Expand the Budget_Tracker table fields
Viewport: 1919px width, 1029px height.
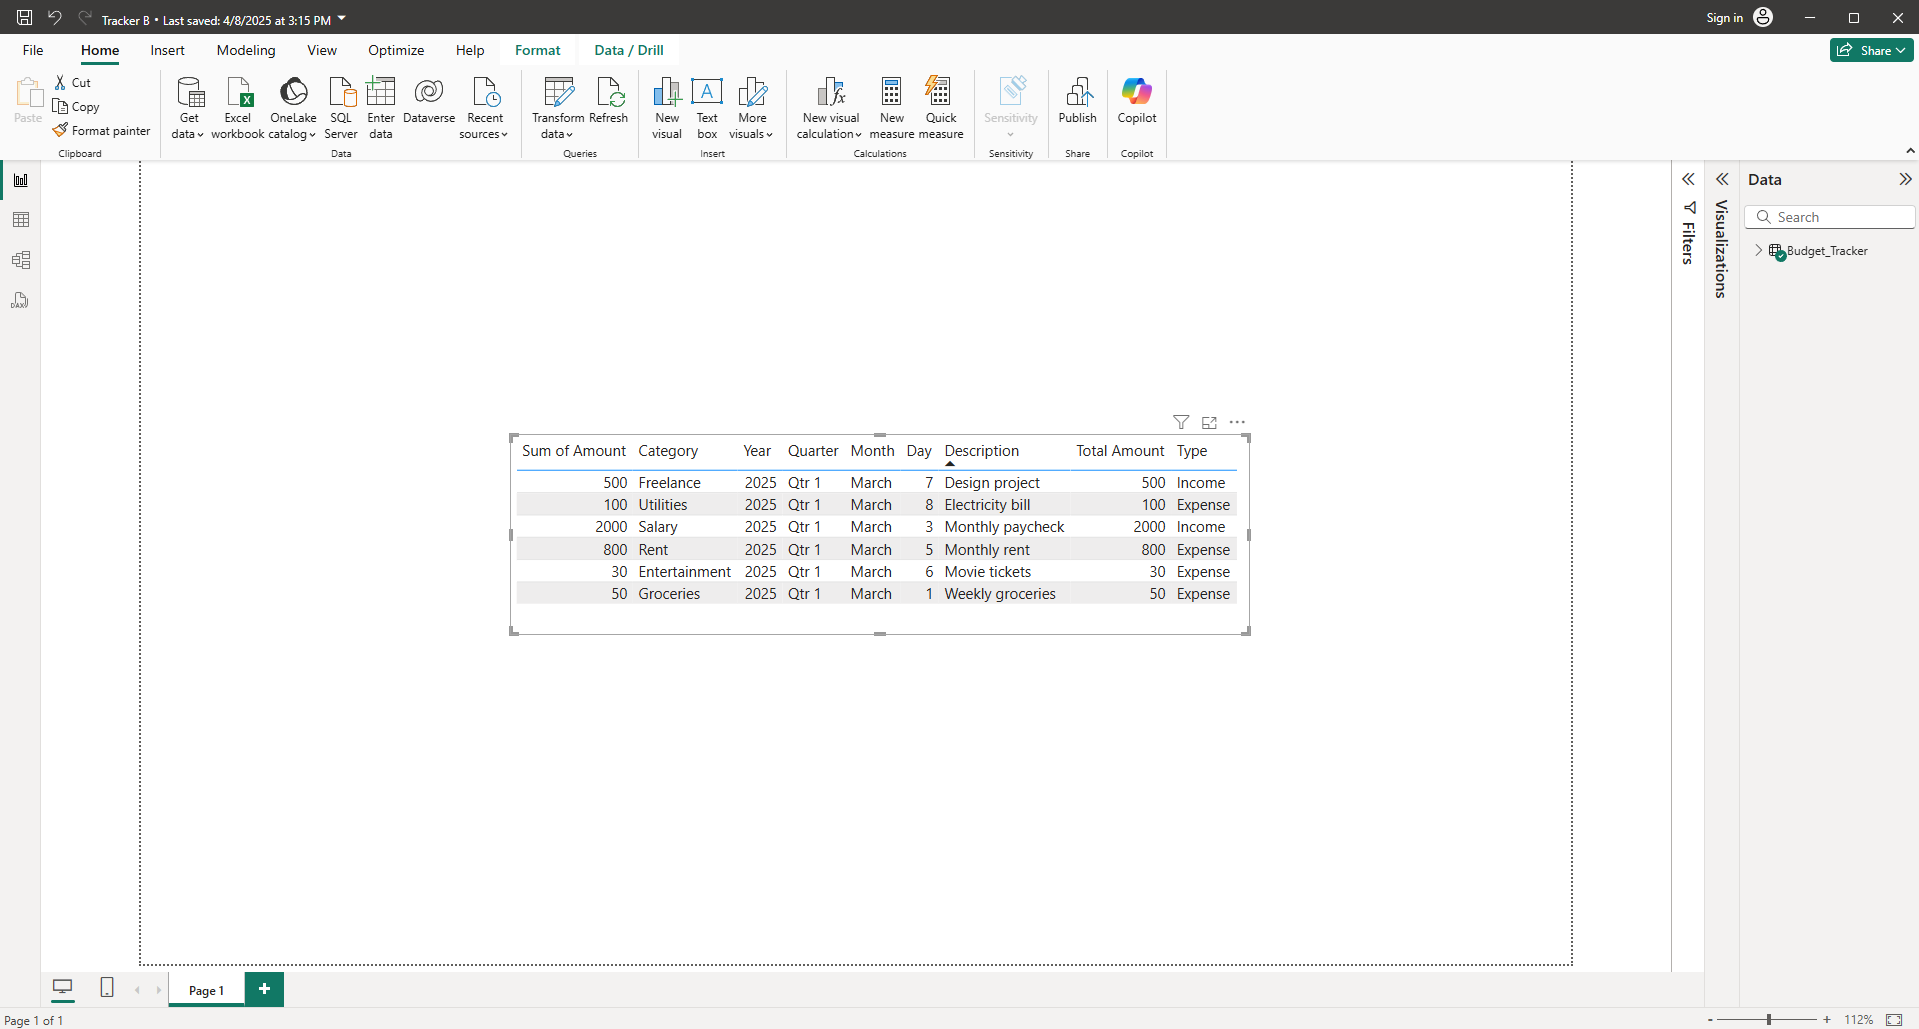pos(1759,251)
